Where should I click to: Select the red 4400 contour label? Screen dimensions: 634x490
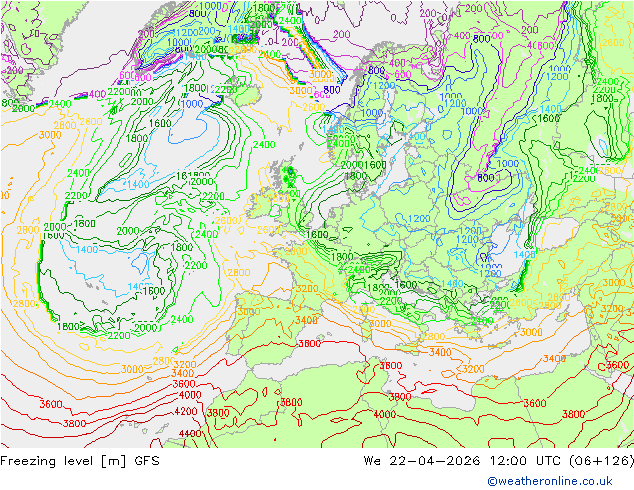[x=190, y=434]
